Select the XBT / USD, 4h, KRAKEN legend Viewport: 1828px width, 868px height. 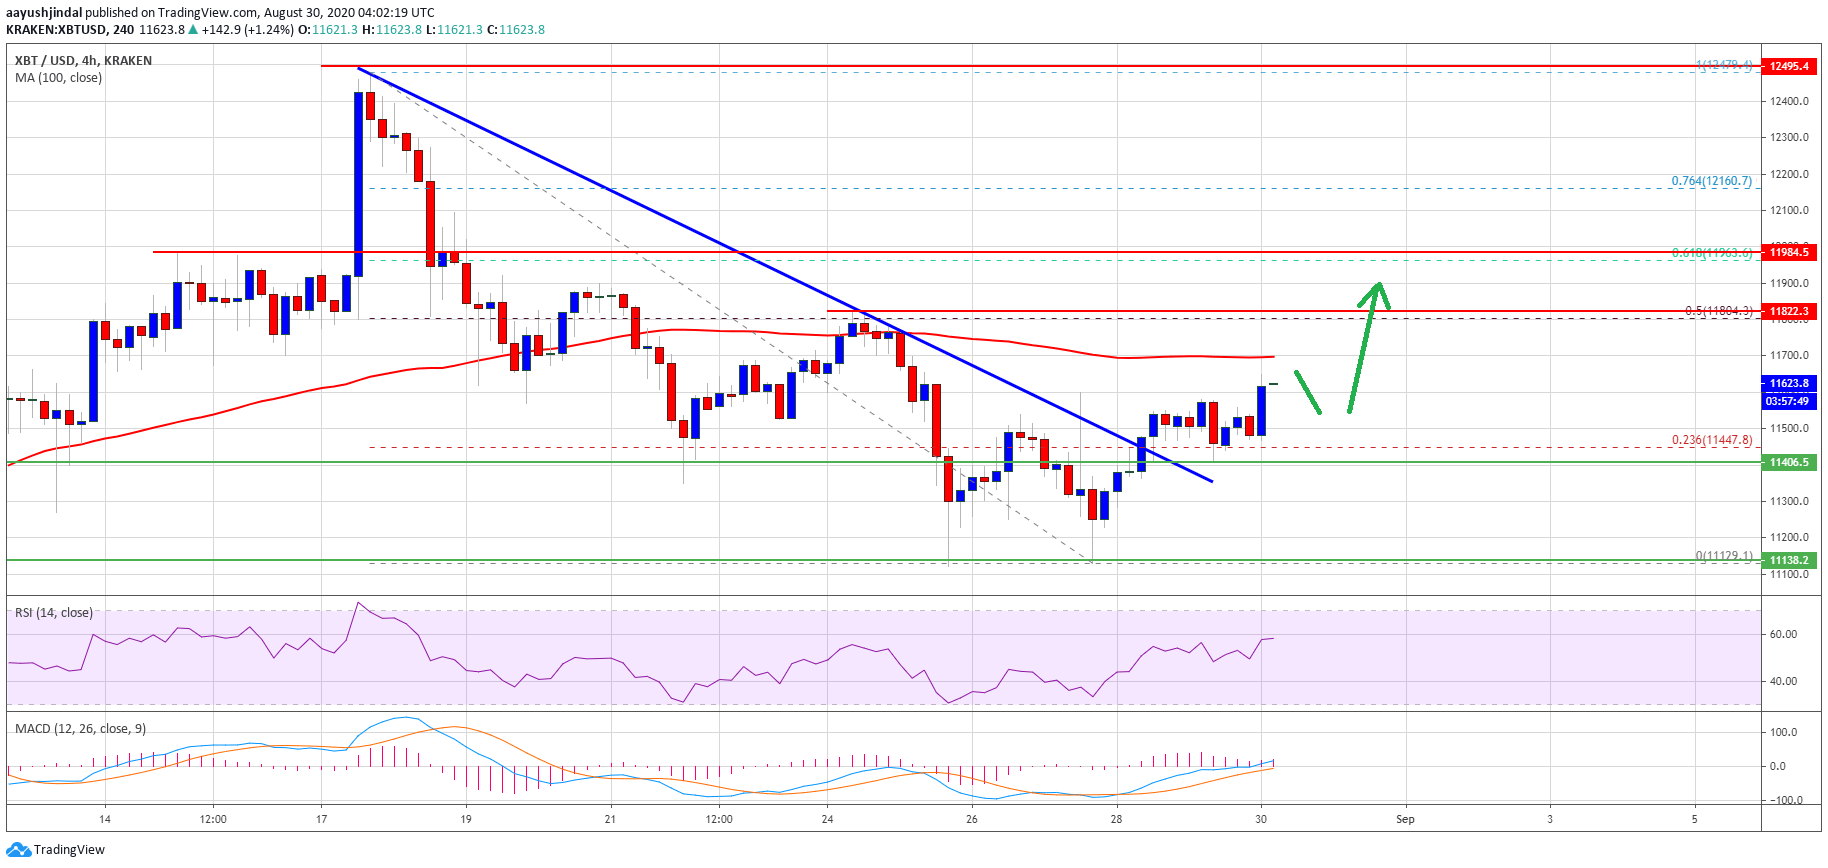[84, 61]
